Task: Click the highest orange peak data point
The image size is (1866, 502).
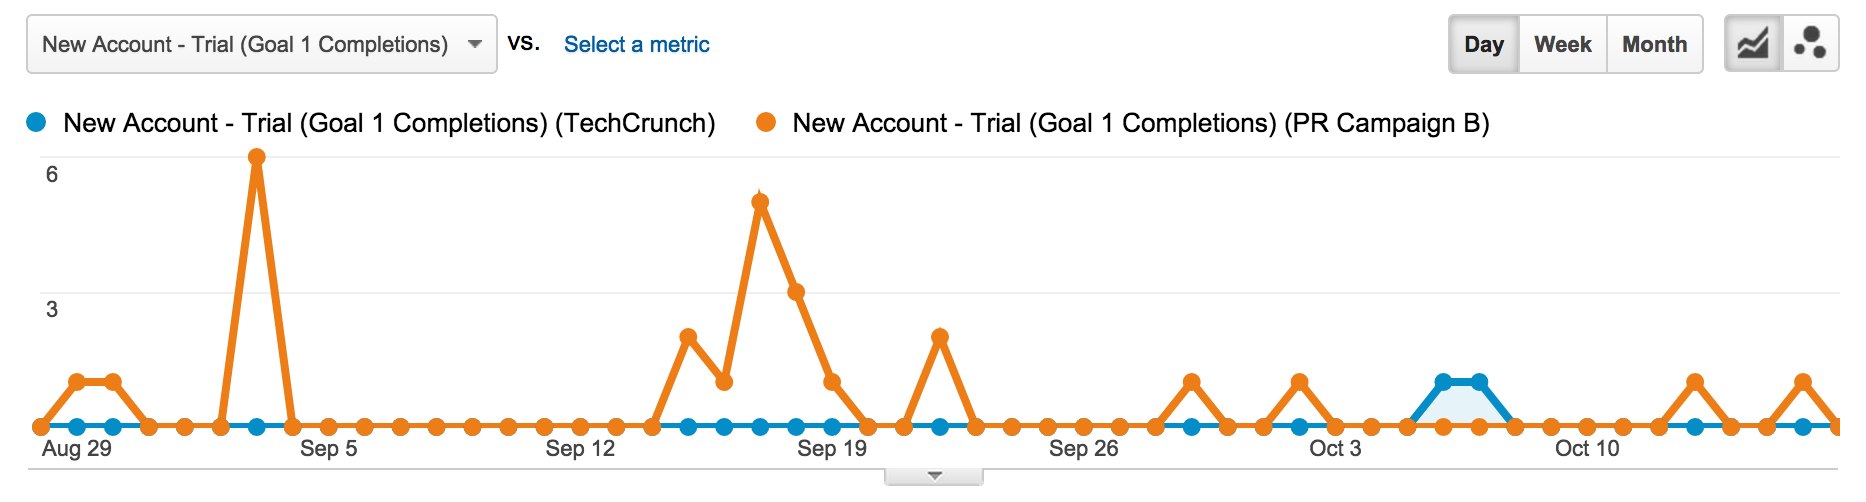Action: pos(257,157)
